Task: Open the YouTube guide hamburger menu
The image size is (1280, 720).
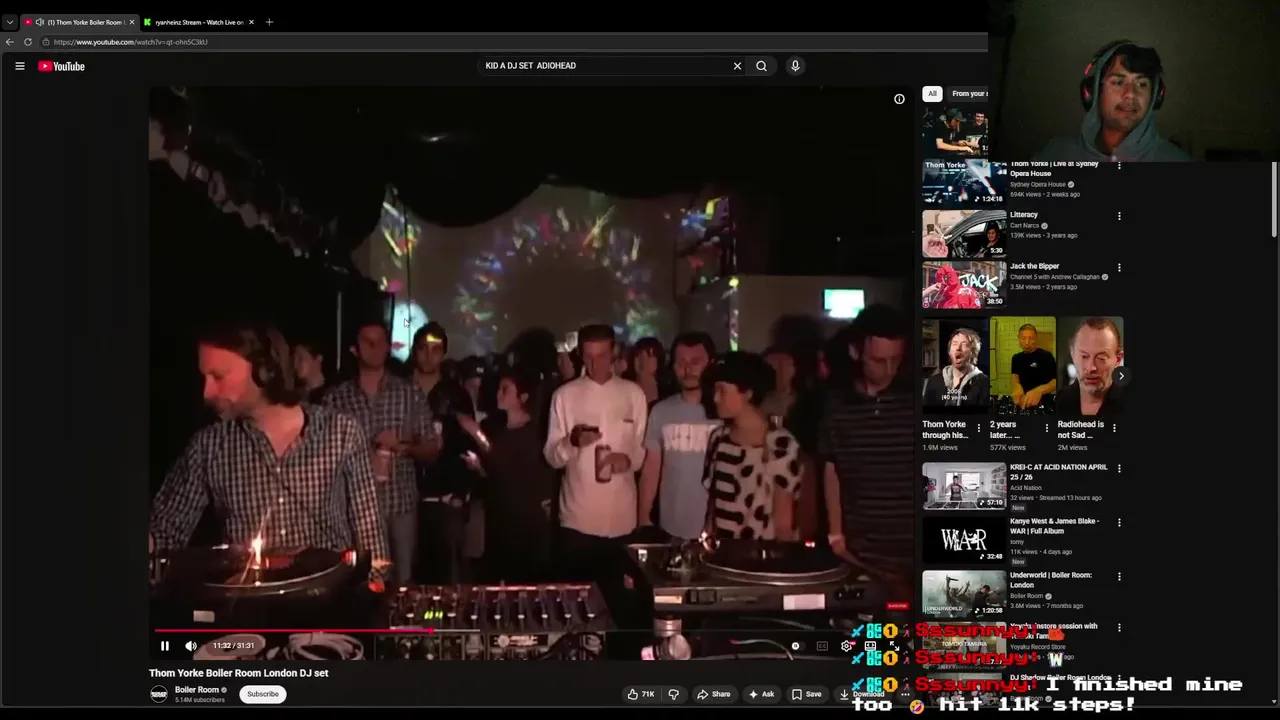Action: [19, 66]
